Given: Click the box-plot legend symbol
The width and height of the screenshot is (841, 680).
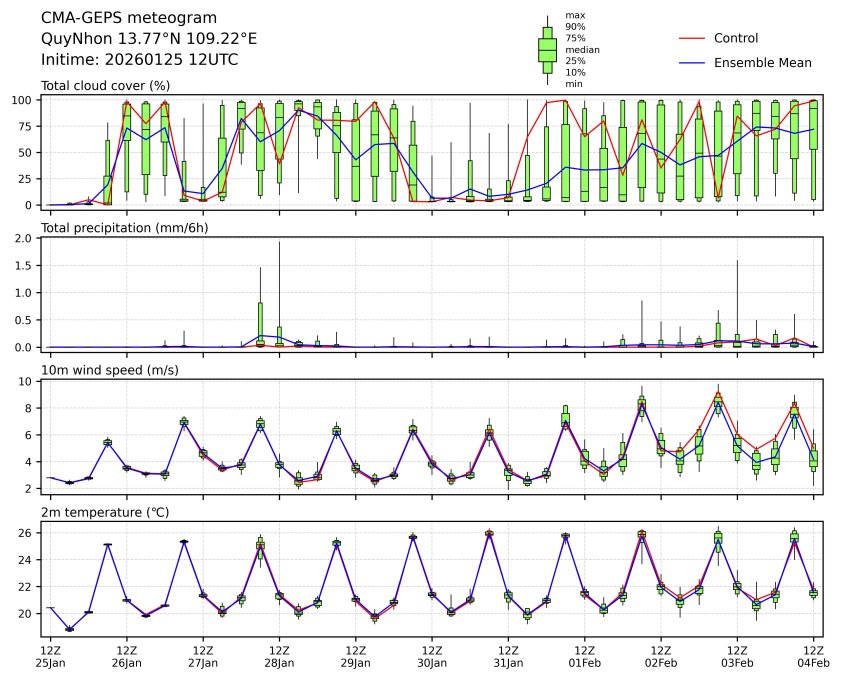Looking at the screenshot, I should click(547, 49).
